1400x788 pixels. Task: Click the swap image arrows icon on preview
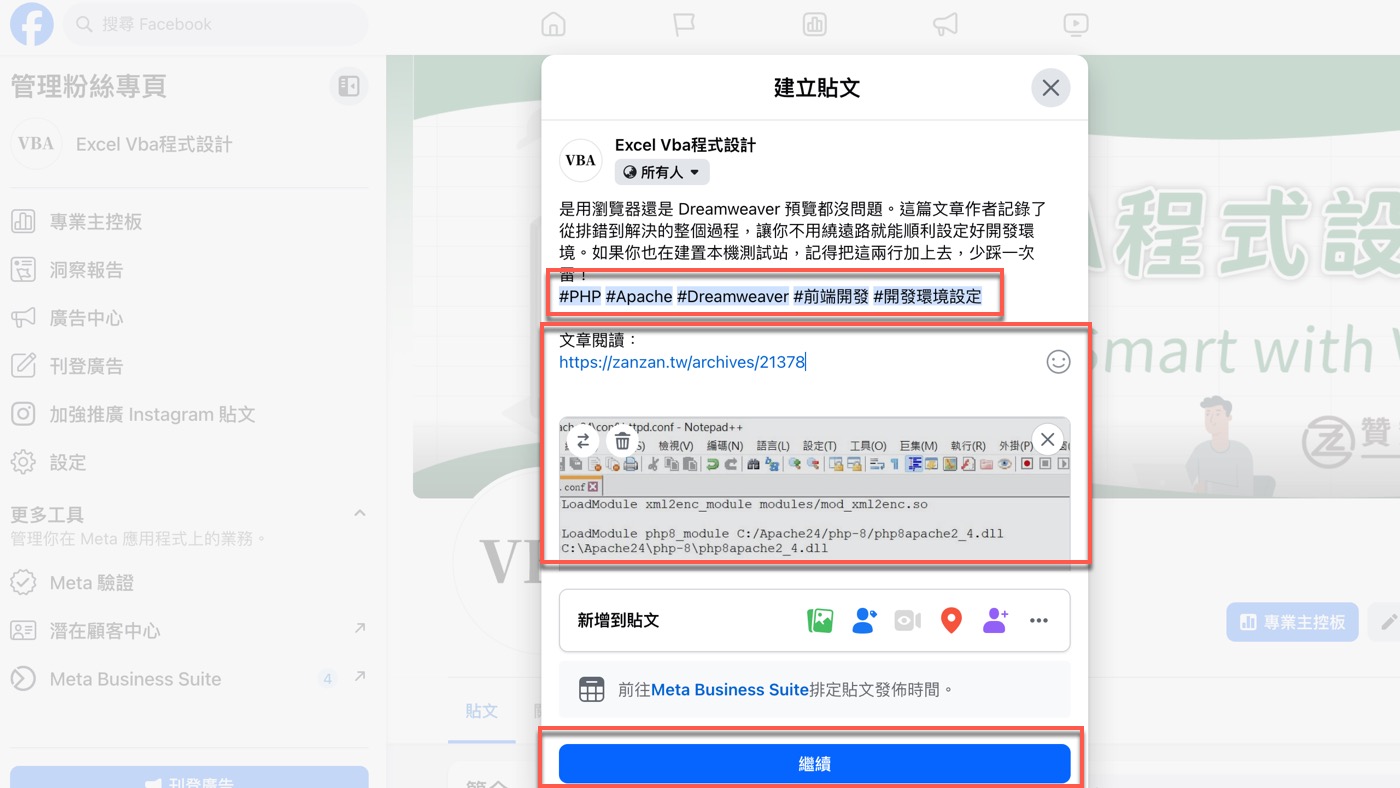pyautogui.click(x=584, y=440)
